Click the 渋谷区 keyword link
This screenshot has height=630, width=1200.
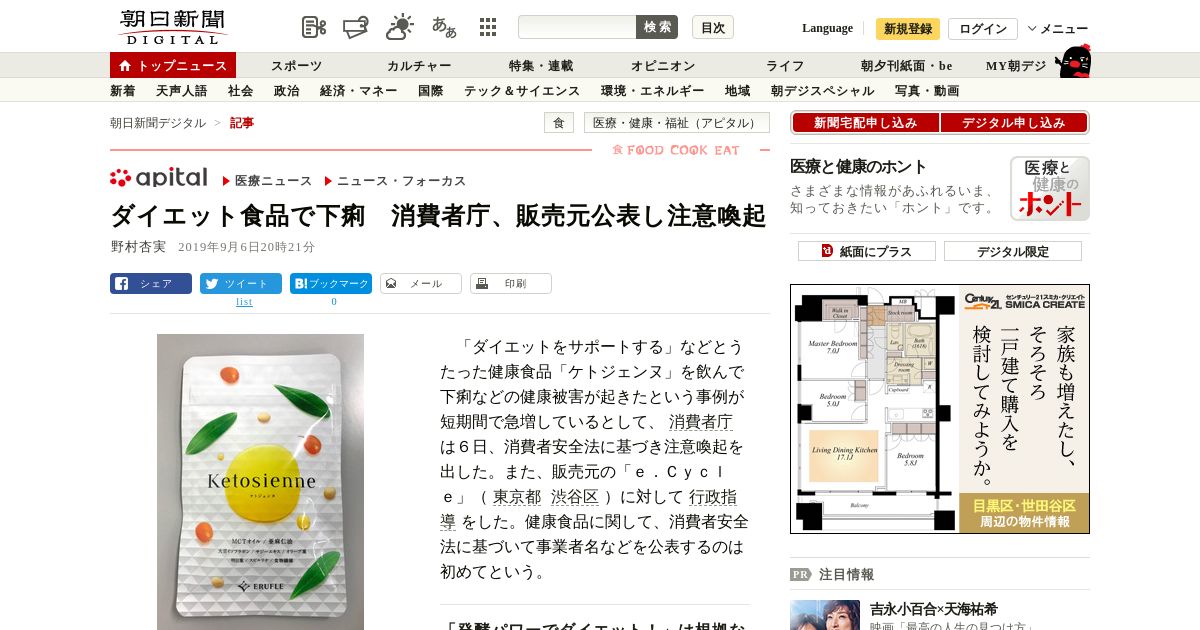[x=575, y=497]
